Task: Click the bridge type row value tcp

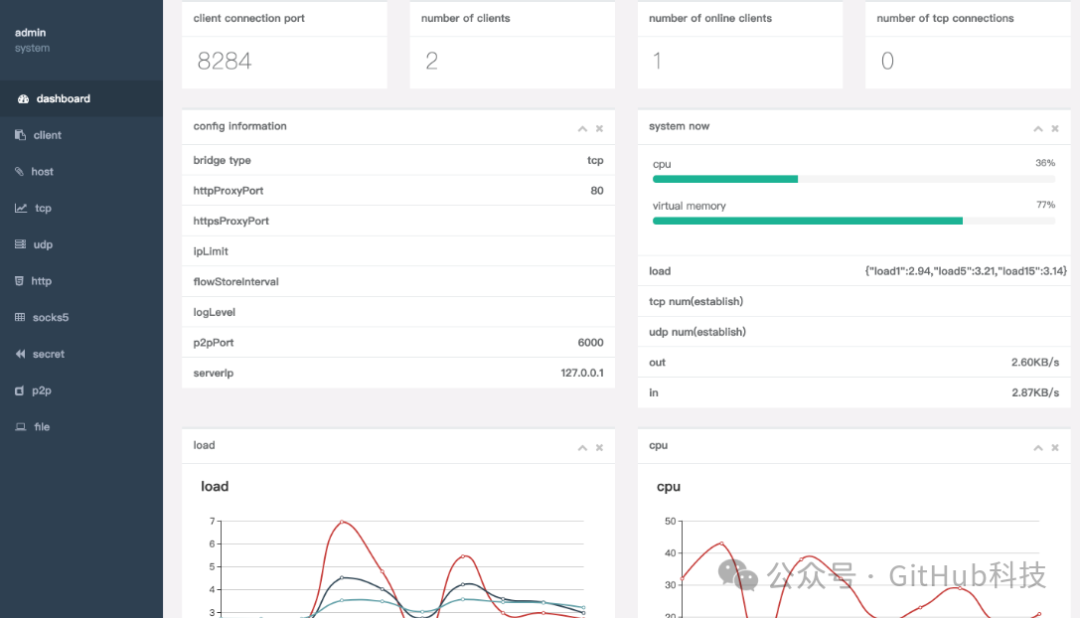Action: point(595,161)
